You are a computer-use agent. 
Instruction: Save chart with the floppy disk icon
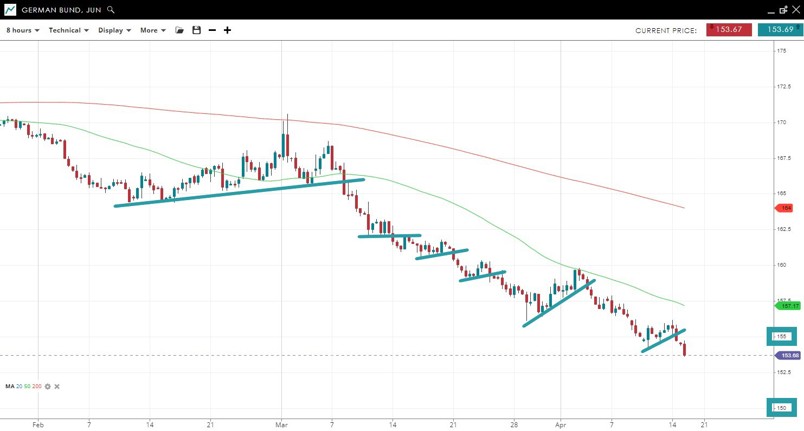pos(196,30)
